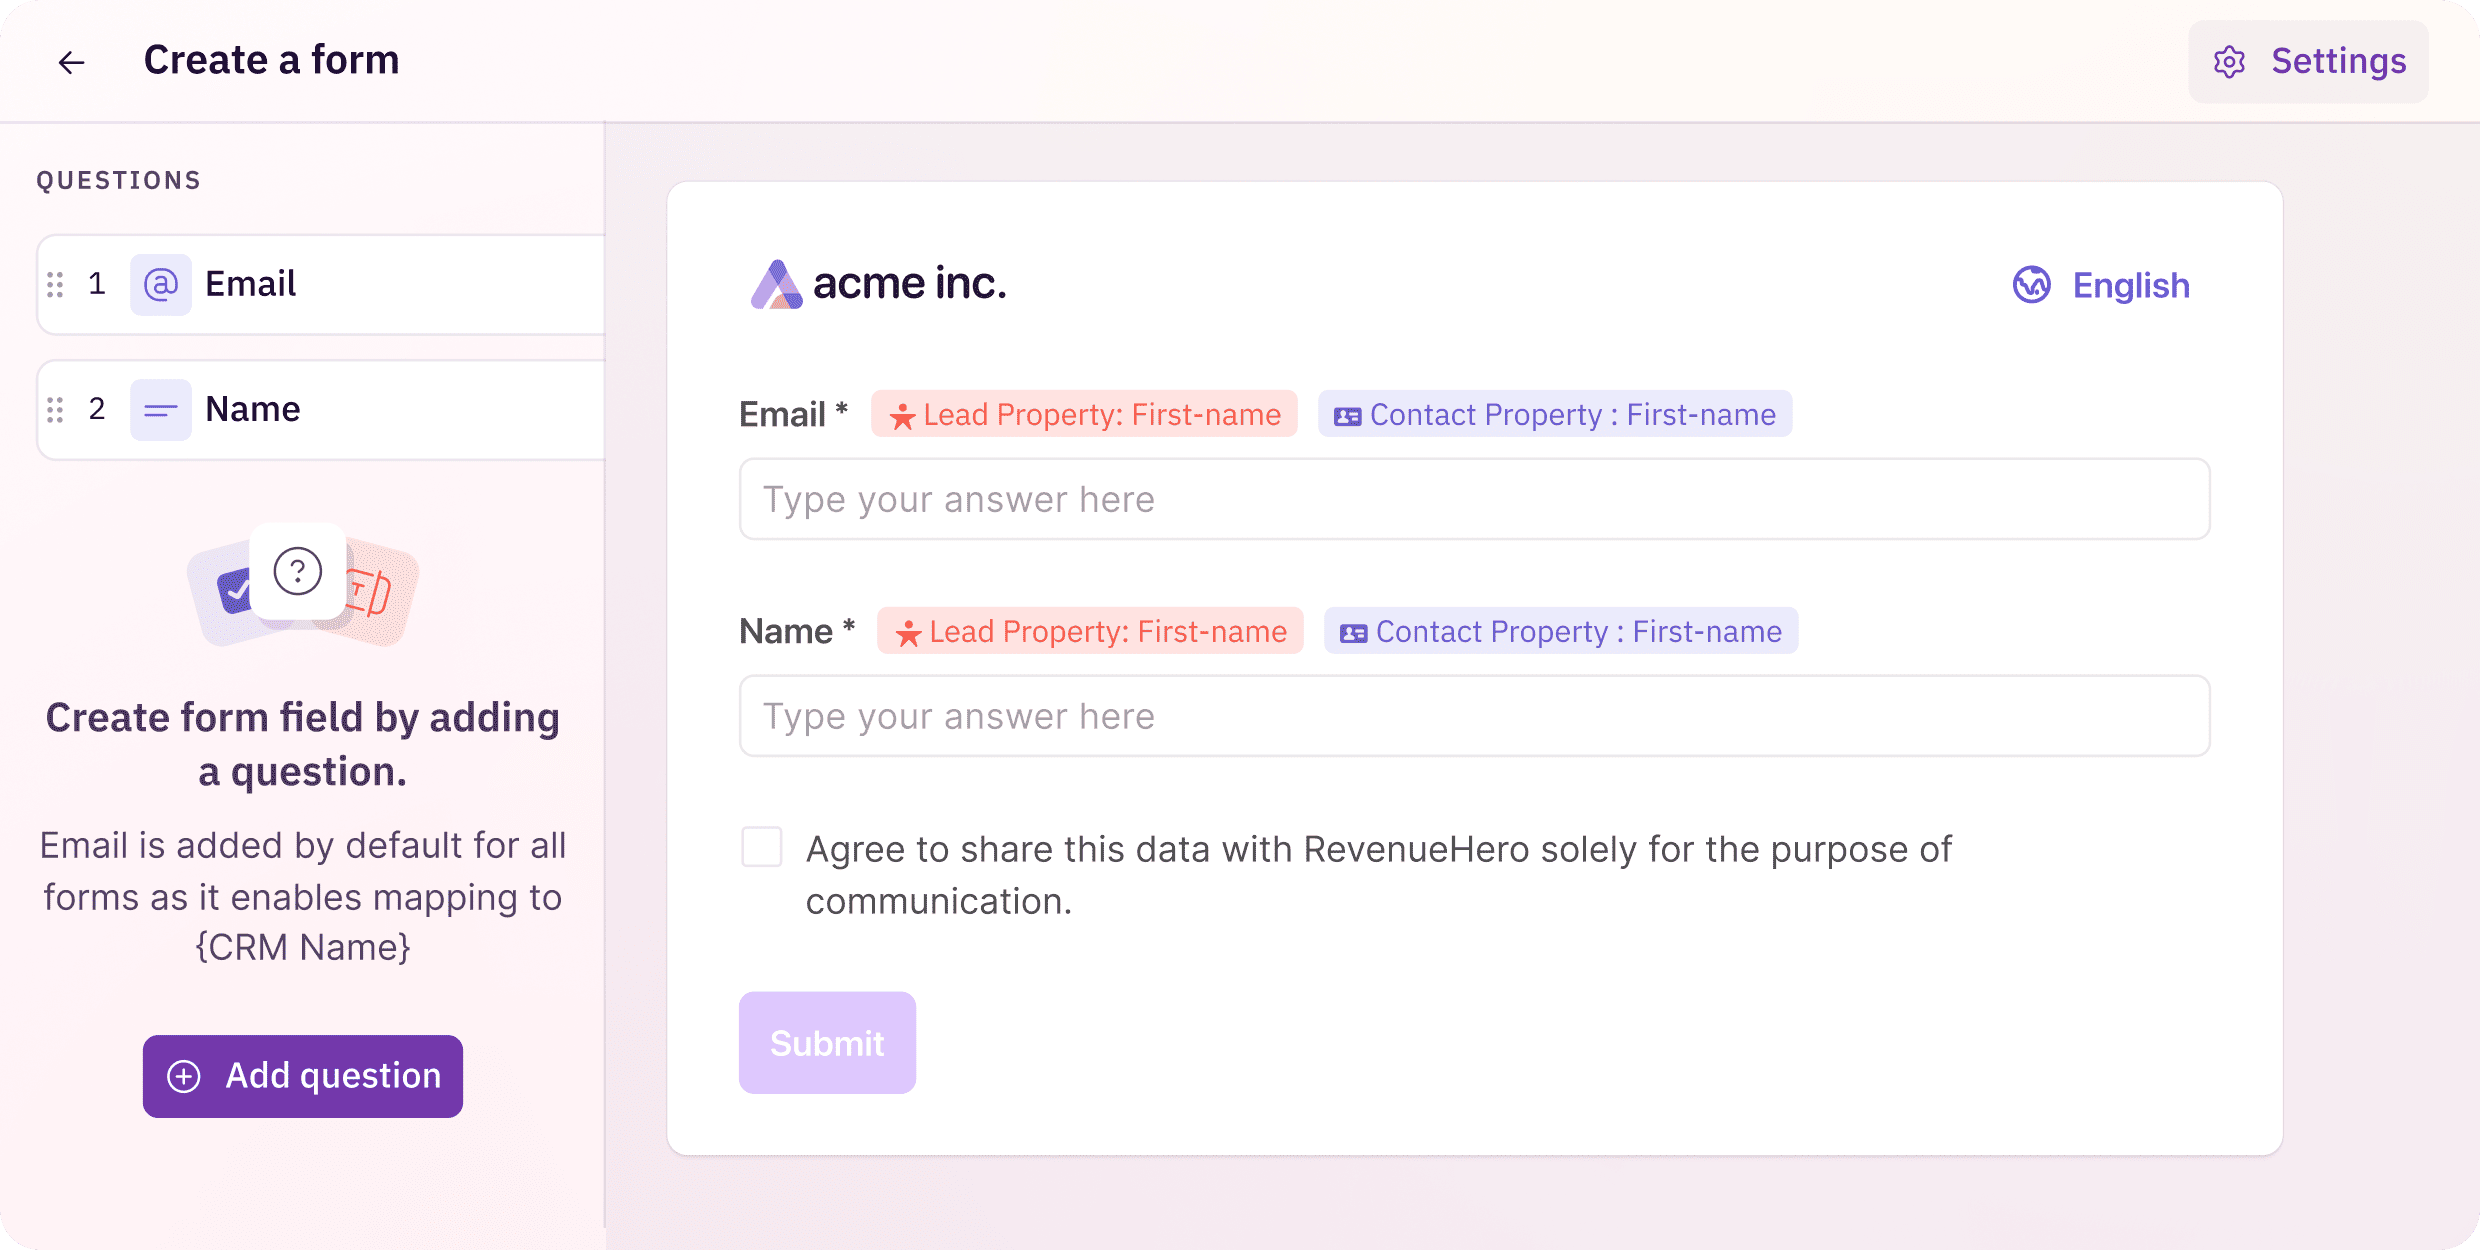Click the Add question button
2480x1250 pixels.
303,1076
